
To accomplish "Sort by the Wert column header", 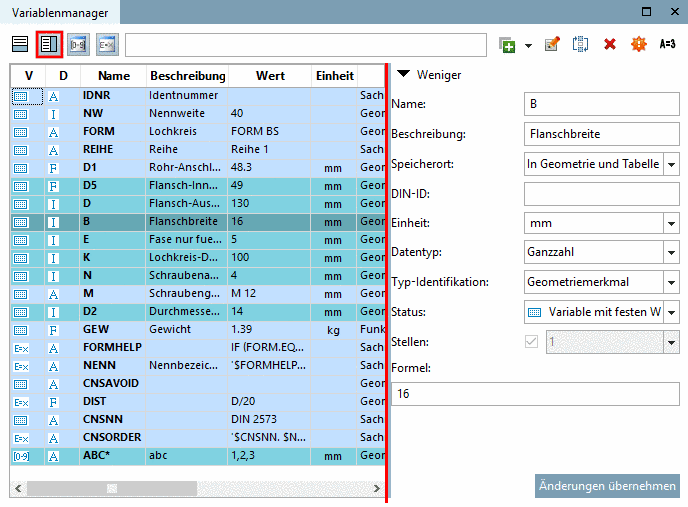I will pyautogui.click(x=270, y=76).
